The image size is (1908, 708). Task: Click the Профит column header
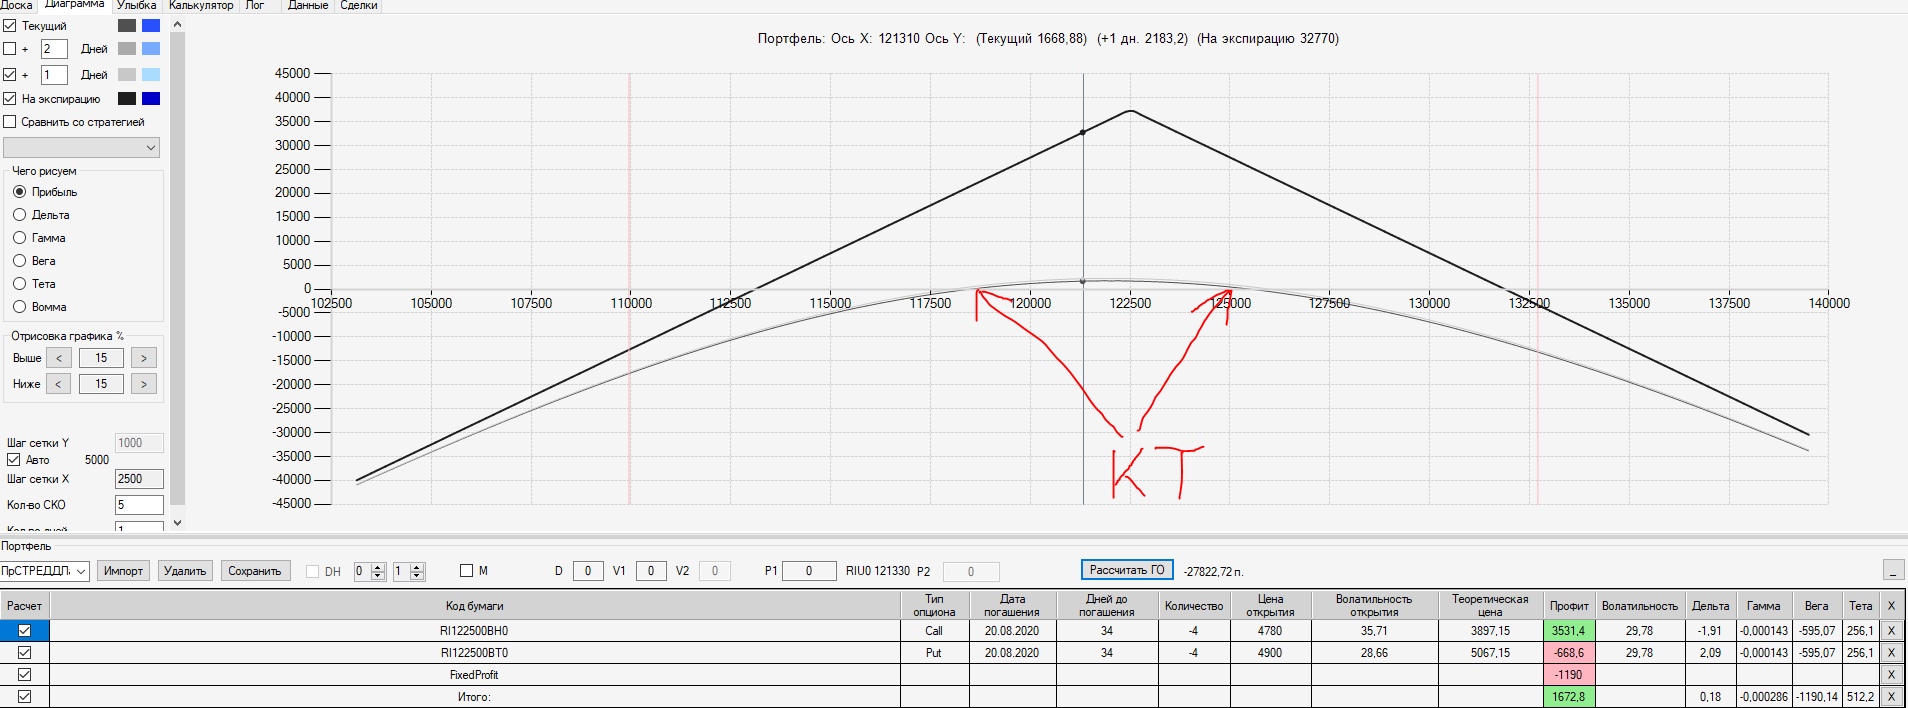pyautogui.click(x=1569, y=606)
